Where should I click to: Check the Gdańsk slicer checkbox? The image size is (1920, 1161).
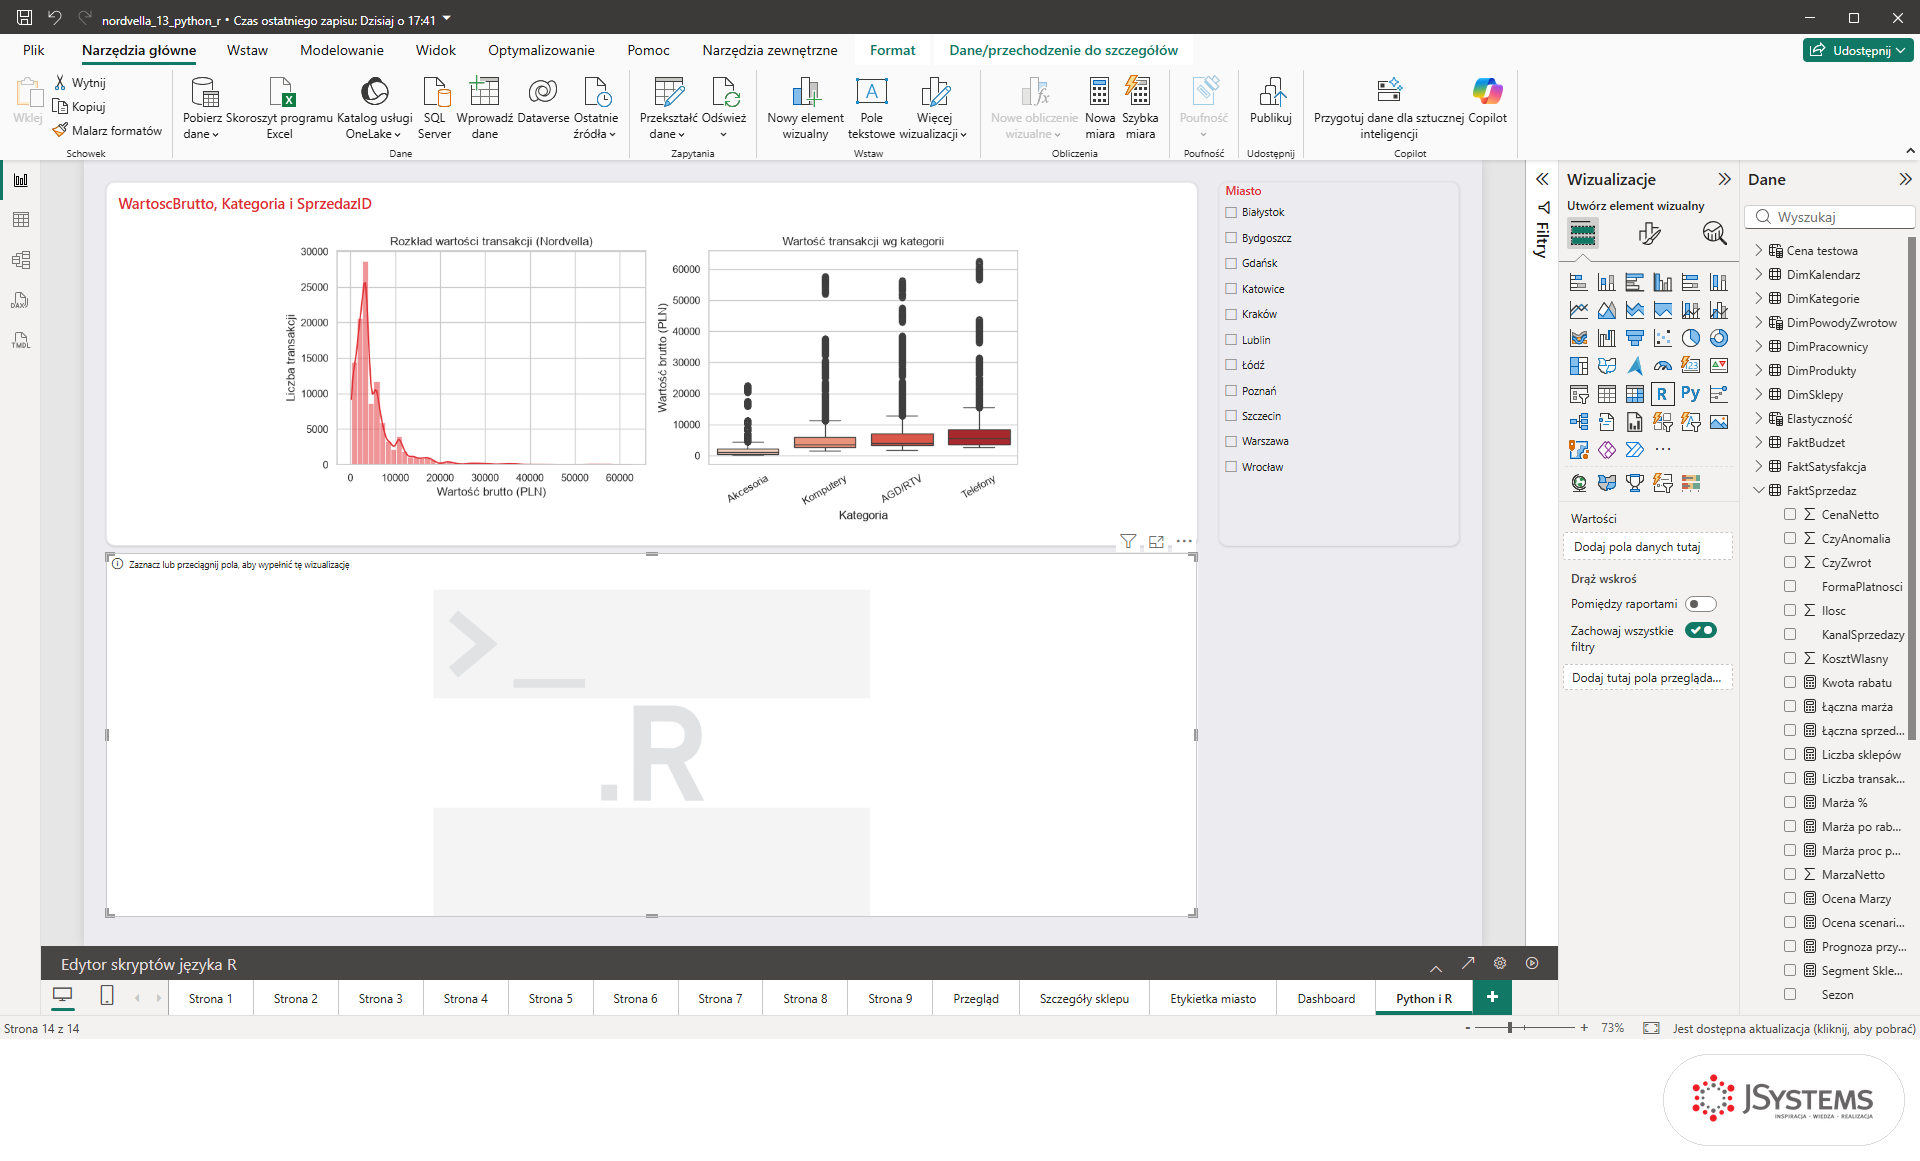click(x=1231, y=263)
